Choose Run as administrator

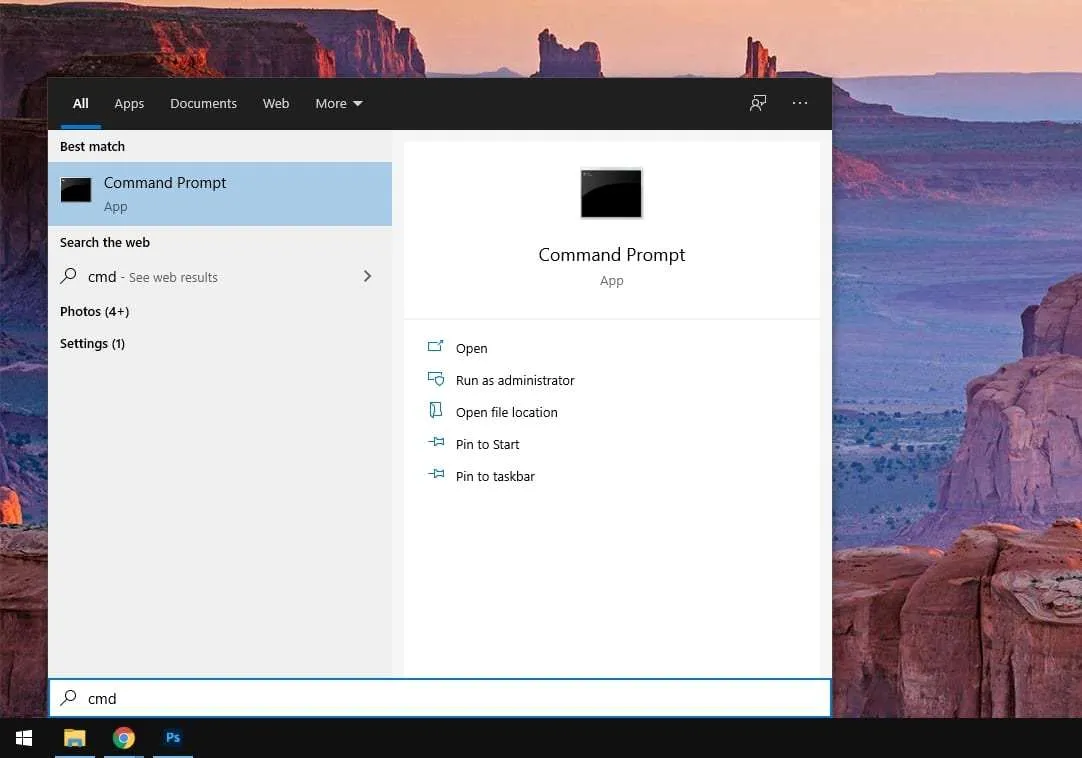point(515,380)
